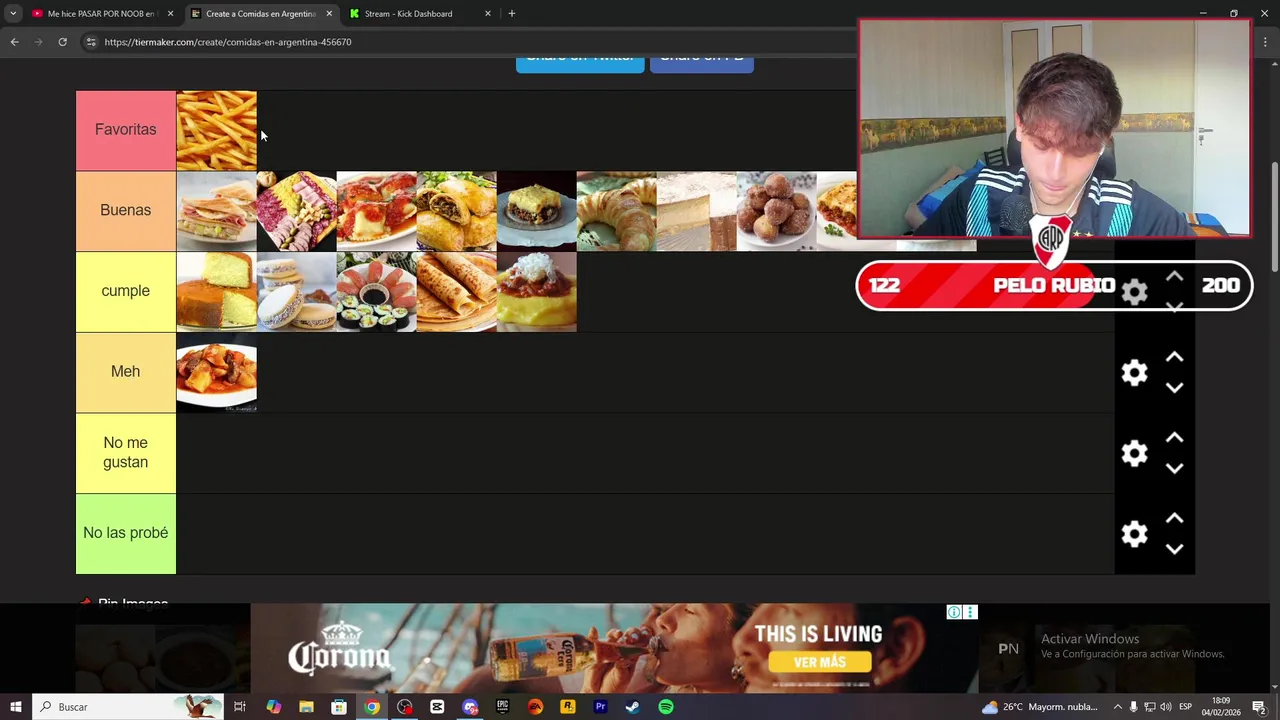Image resolution: width=1280 pixels, height=720 pixels.
Task: Move No me gustan row down
Action: click(x=1175, y=469)
